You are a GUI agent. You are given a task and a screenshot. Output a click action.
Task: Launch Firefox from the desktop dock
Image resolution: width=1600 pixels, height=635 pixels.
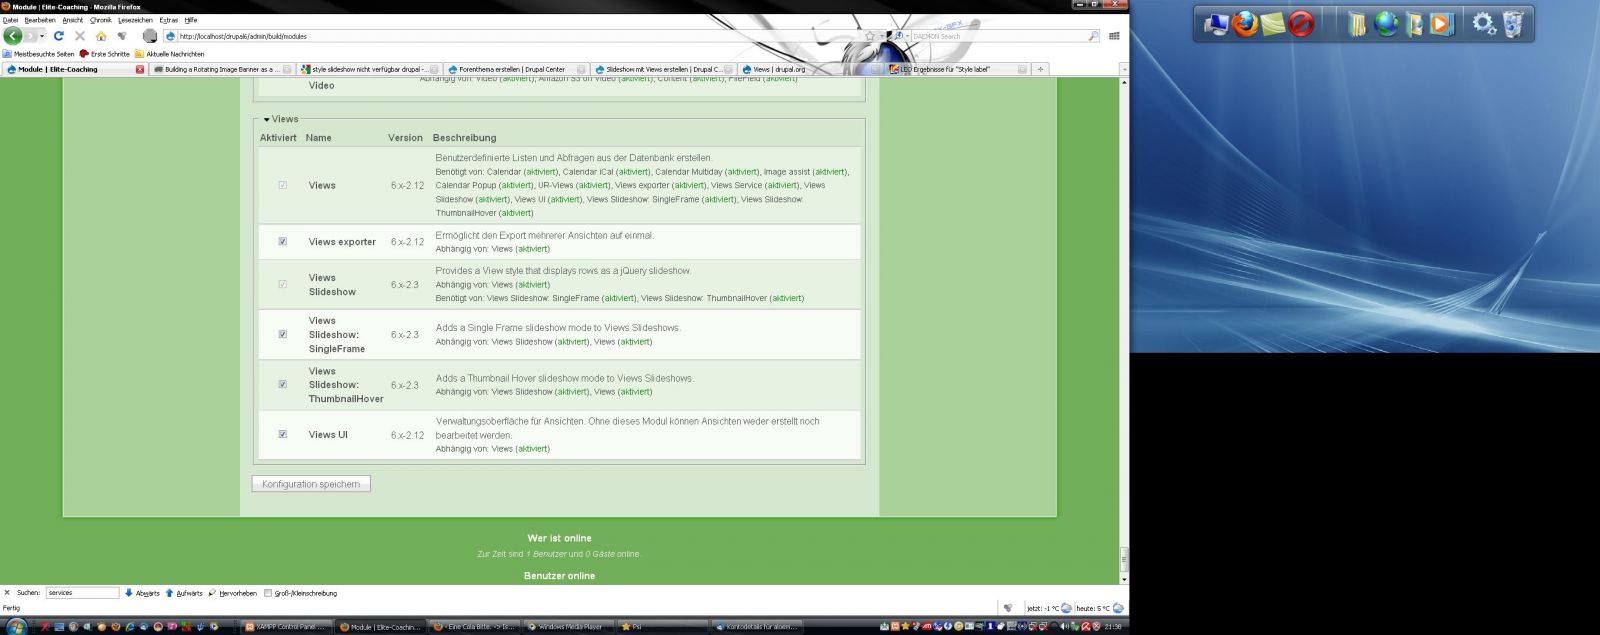(x=1245, y=23)
